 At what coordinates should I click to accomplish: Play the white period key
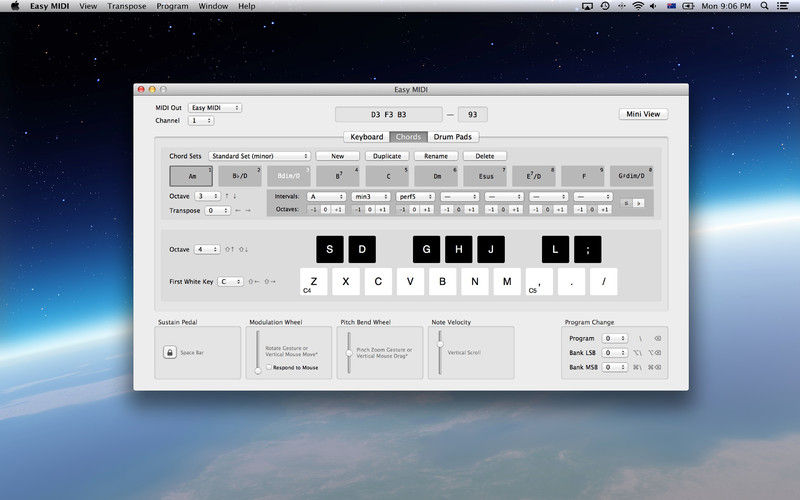(x=571, y=282)
